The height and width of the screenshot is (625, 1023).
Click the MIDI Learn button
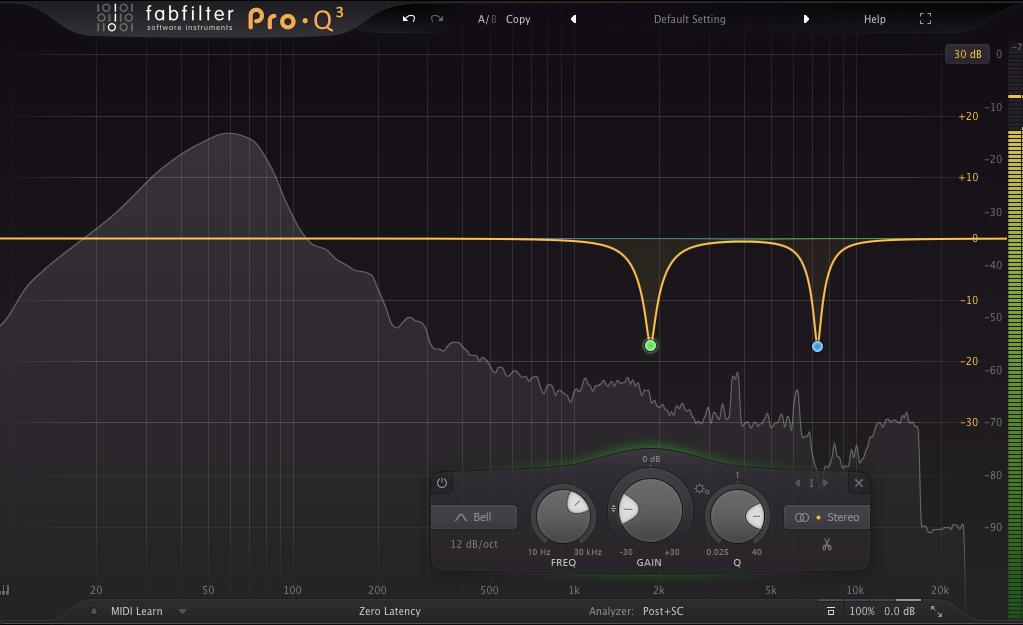(x=136, y=611)
